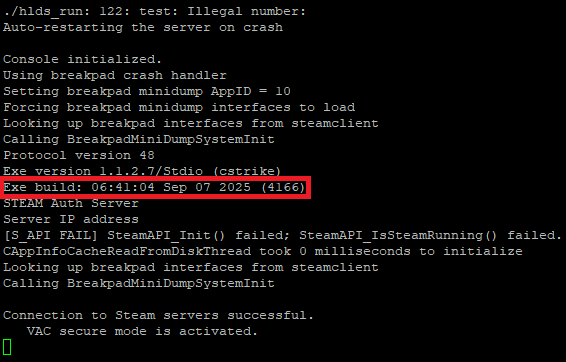Click the hlds_run Illegal number error line

tap(154, 12)
